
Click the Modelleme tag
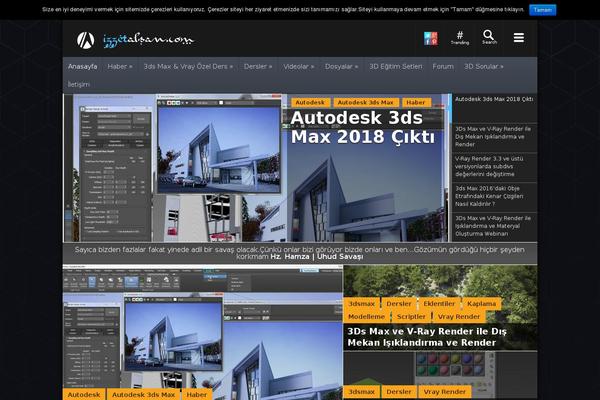click(367, 317)
